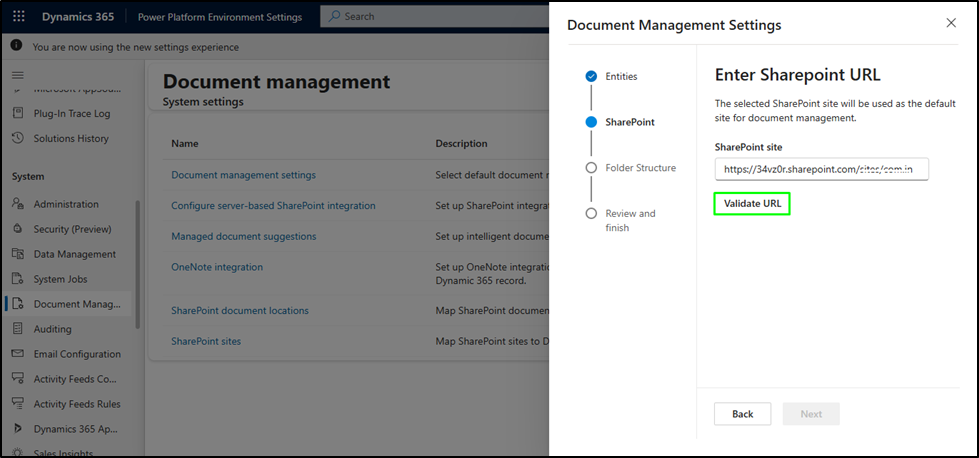Select the completed Entities step circle
Image resolution: width=979 pixels, height=458 pixels.
(591, 76)
